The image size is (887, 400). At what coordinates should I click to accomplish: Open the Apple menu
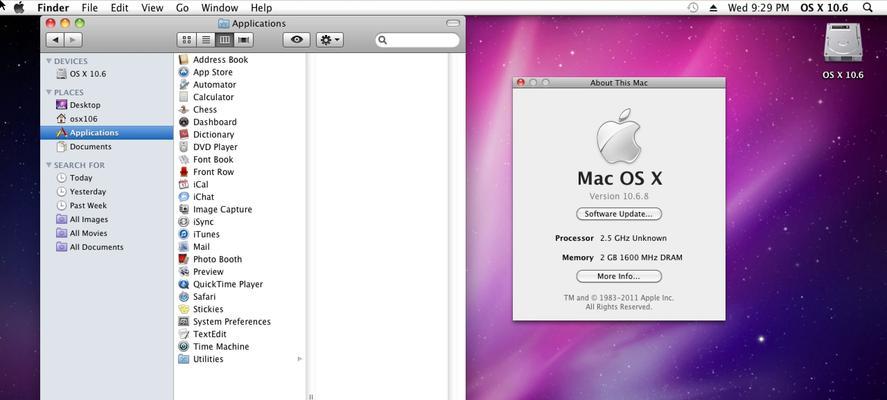(19, 8)
